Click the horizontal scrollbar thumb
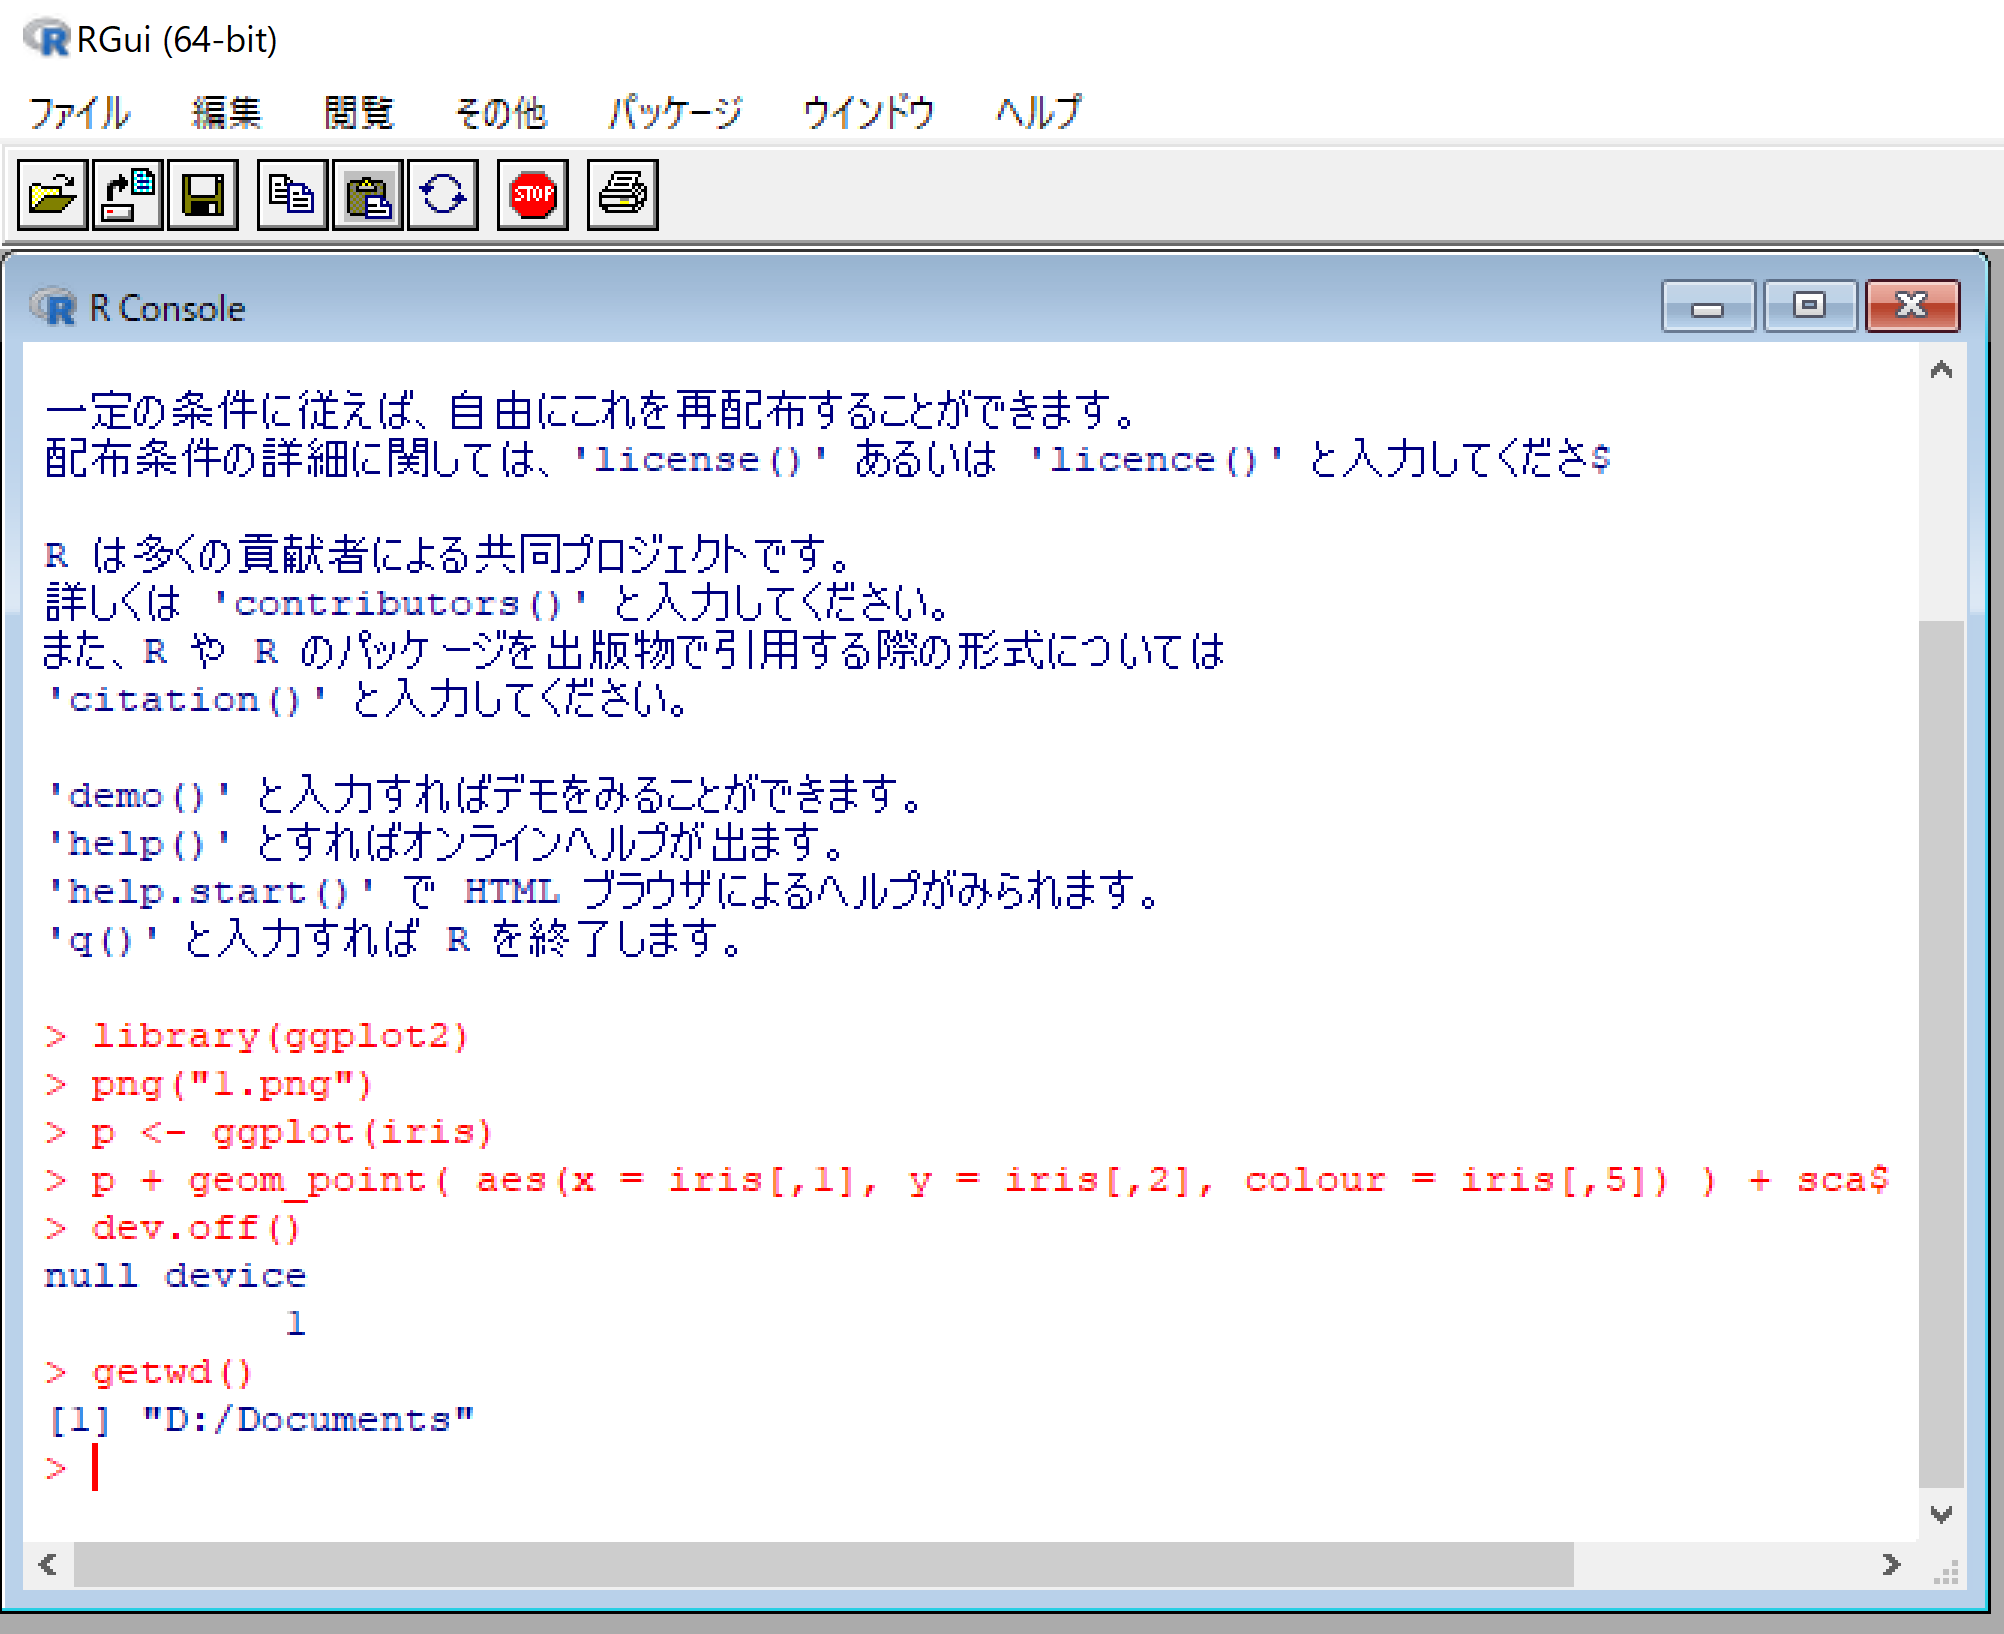The image size is (2004, 1634). [x=824, y=1564]
